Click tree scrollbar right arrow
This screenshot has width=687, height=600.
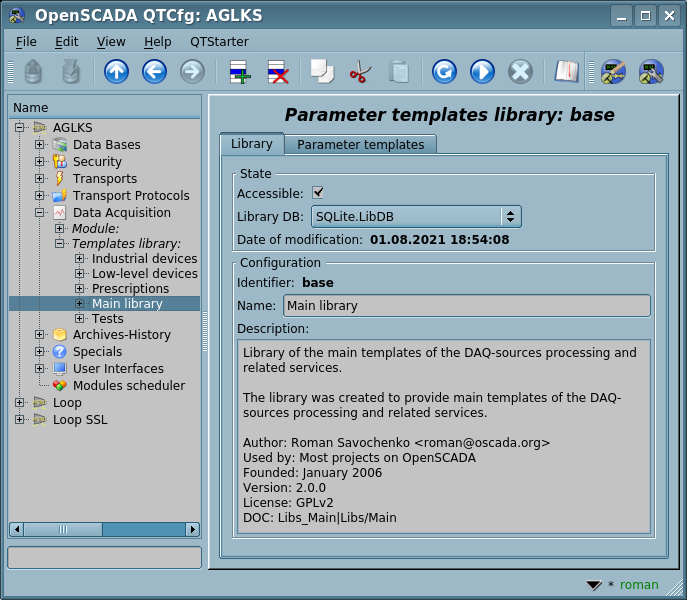tap(192, 529)
